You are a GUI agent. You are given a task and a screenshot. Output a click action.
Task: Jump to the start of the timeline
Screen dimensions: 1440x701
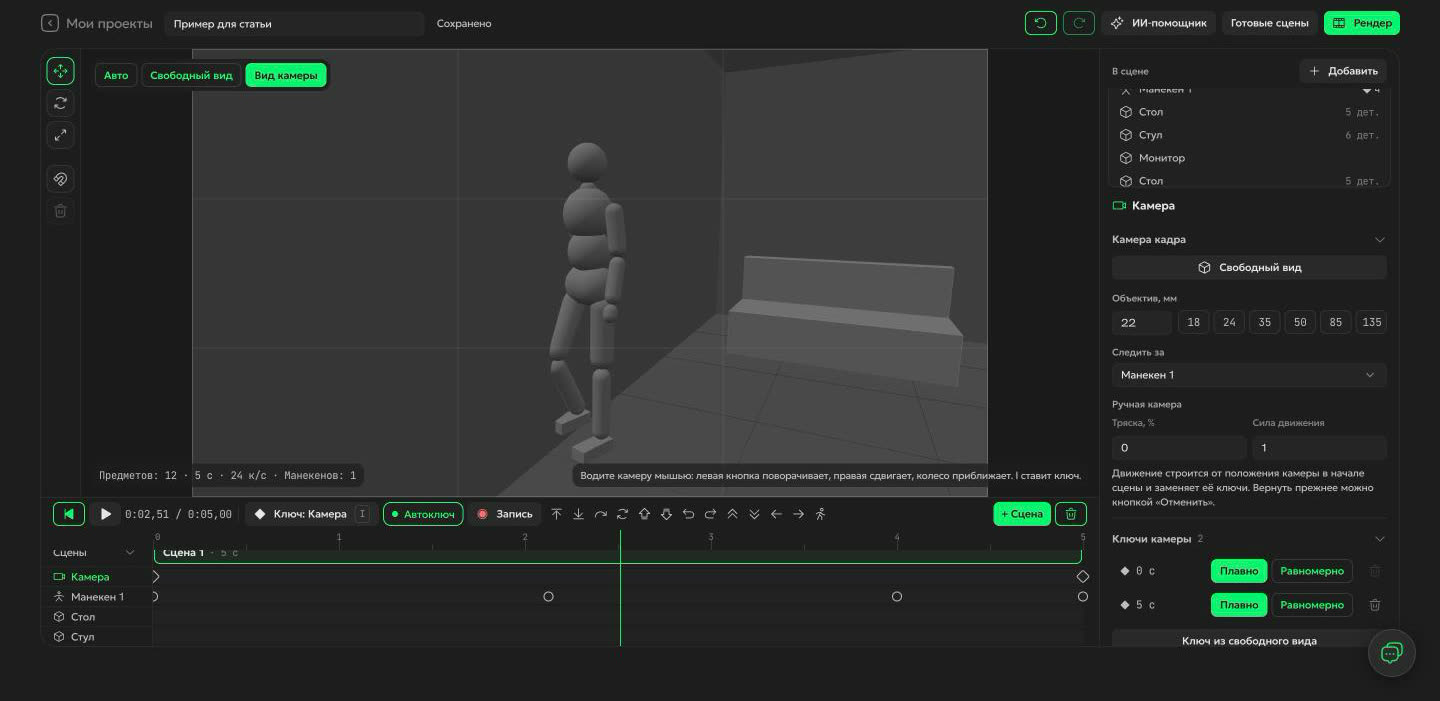click(68, 514)
